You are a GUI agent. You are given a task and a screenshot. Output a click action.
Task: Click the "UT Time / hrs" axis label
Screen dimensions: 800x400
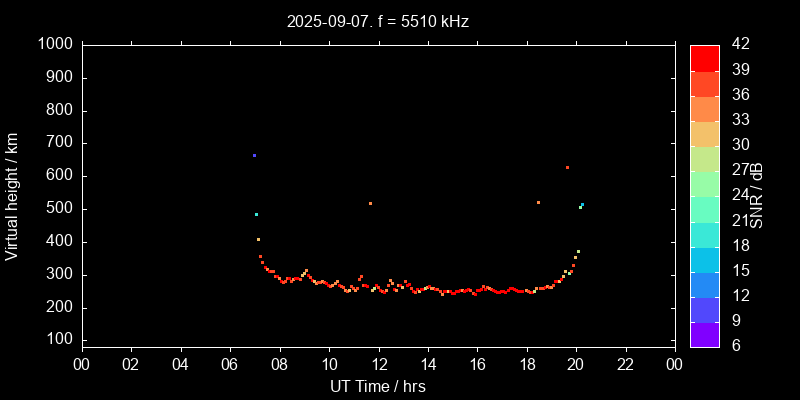tap(378, 385)
